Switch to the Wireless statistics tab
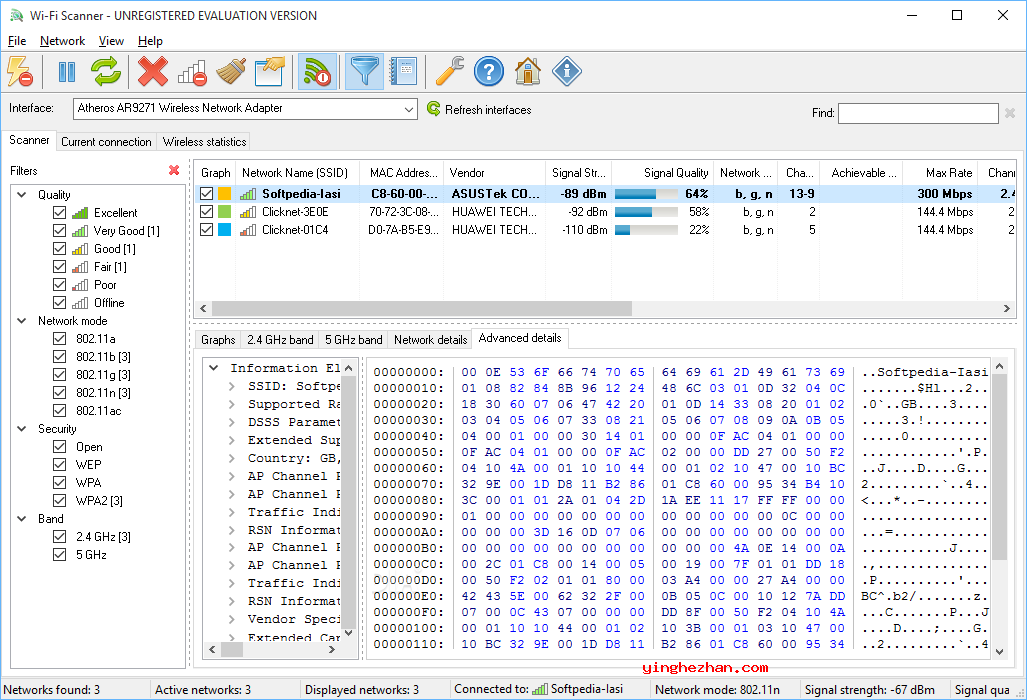This screenshot has height=700, width=1027. click(204, 142)
